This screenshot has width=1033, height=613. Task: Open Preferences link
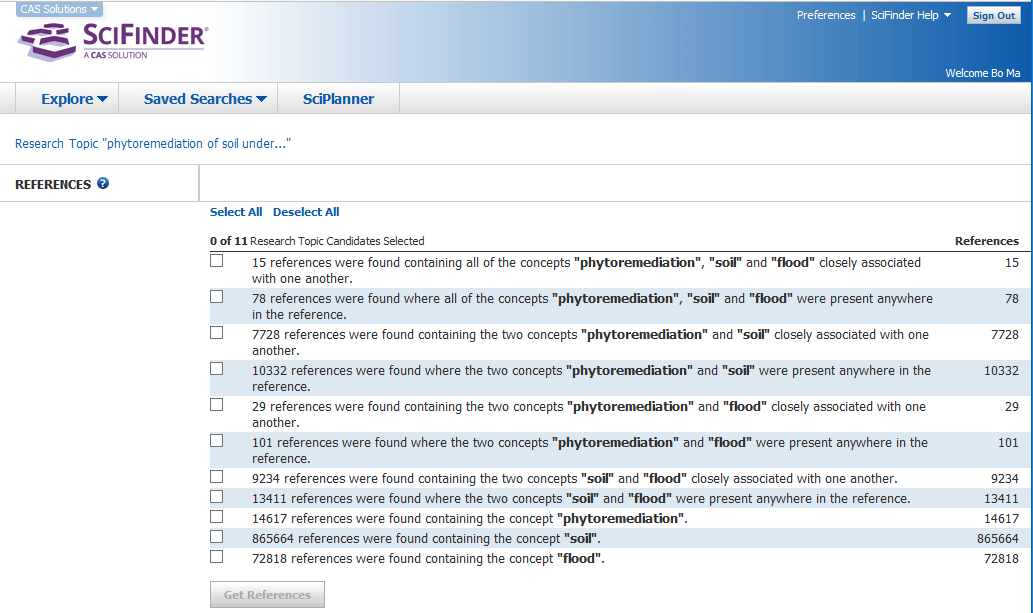826,15
